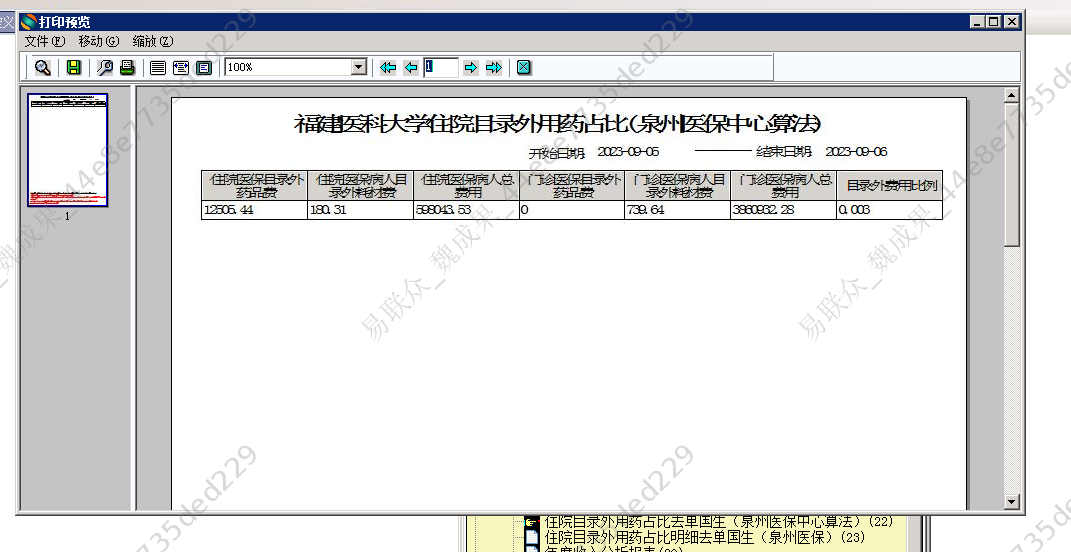
Task: Click column header 住院医保目录外药品费
Action: pos(254,185)
